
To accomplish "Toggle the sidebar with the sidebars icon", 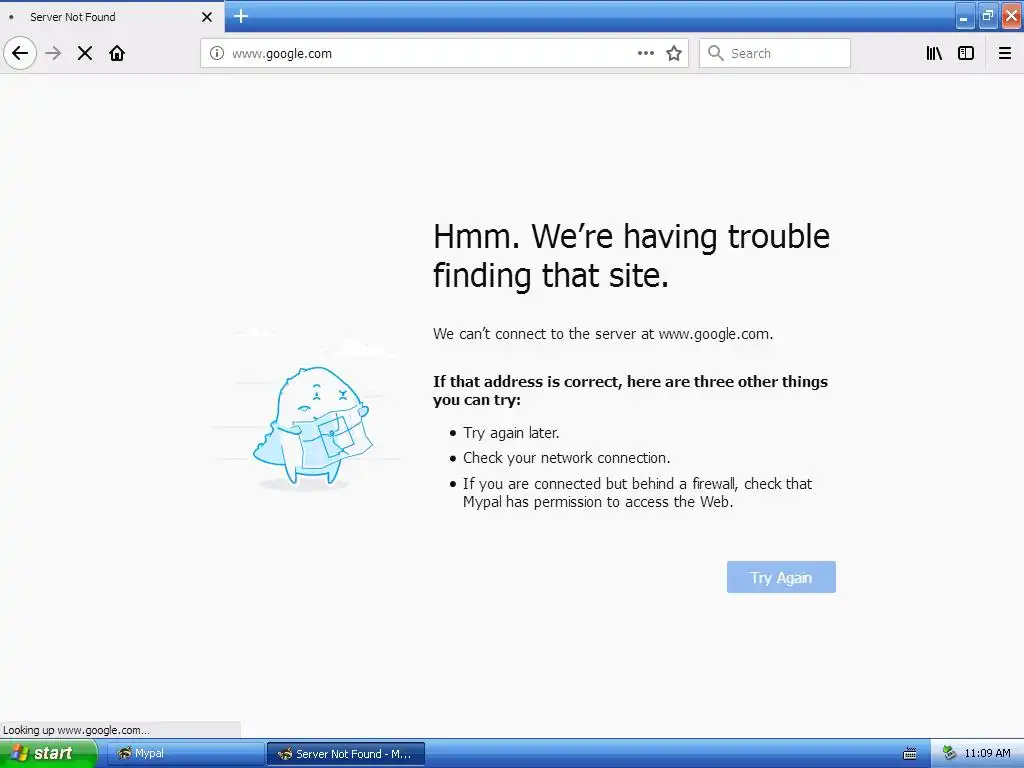I will [x=966, y=53].
